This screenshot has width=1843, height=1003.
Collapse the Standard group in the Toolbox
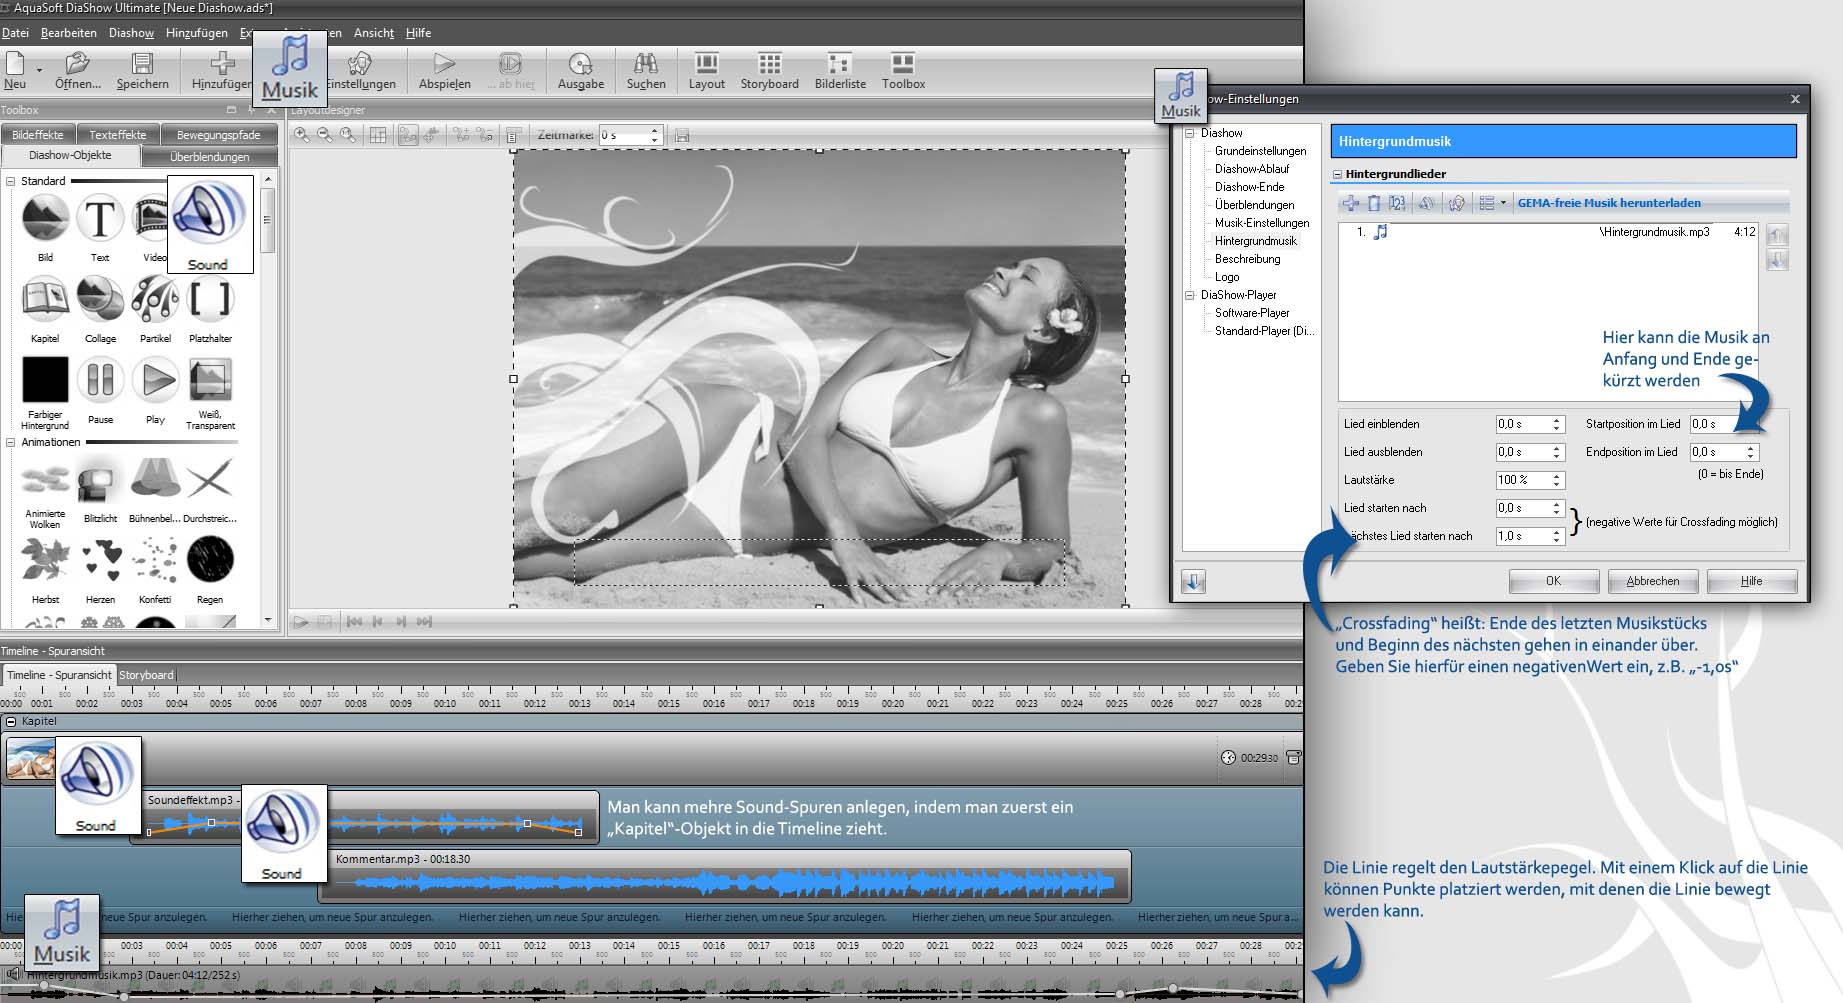[11, 181]
